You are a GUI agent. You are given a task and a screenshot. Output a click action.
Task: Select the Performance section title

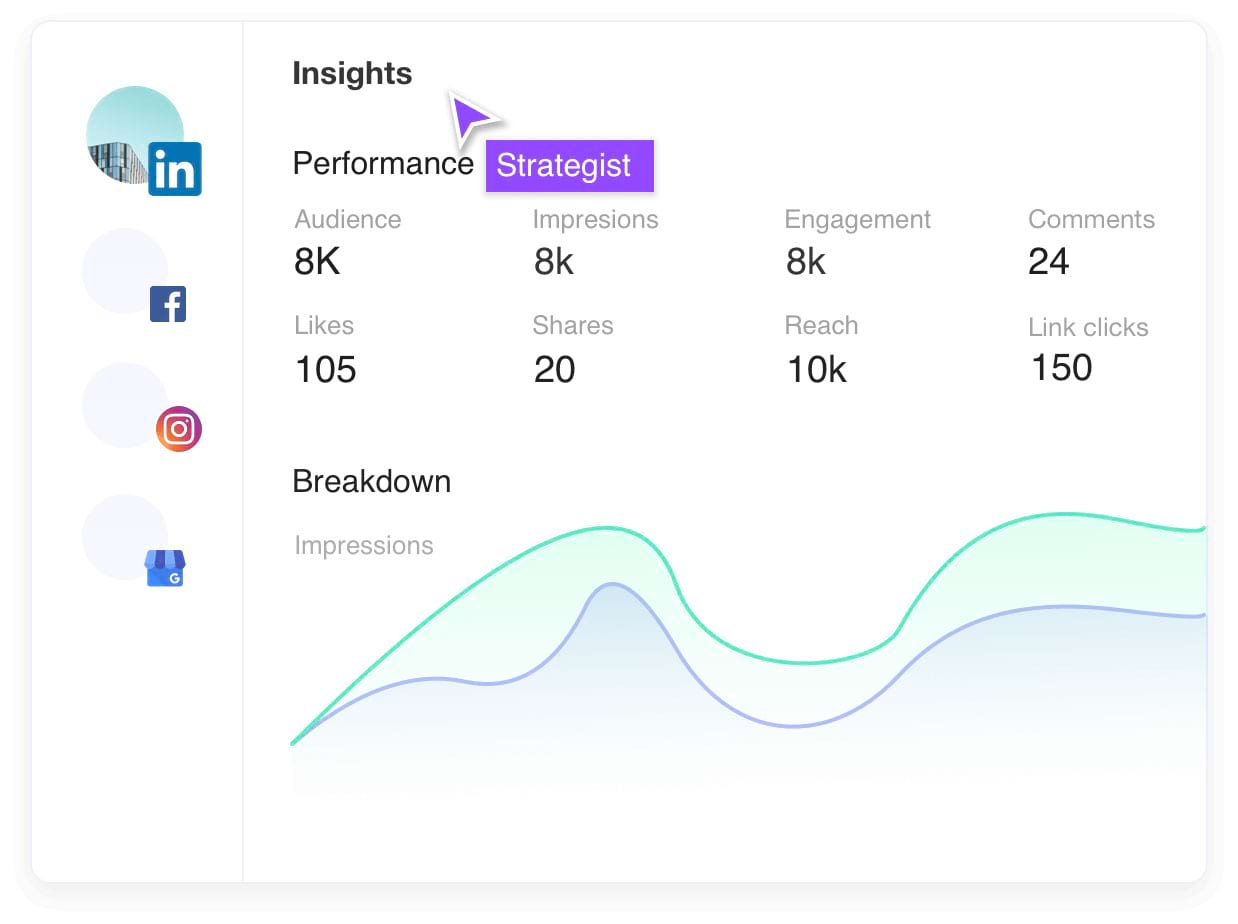(x=383, y=162)
